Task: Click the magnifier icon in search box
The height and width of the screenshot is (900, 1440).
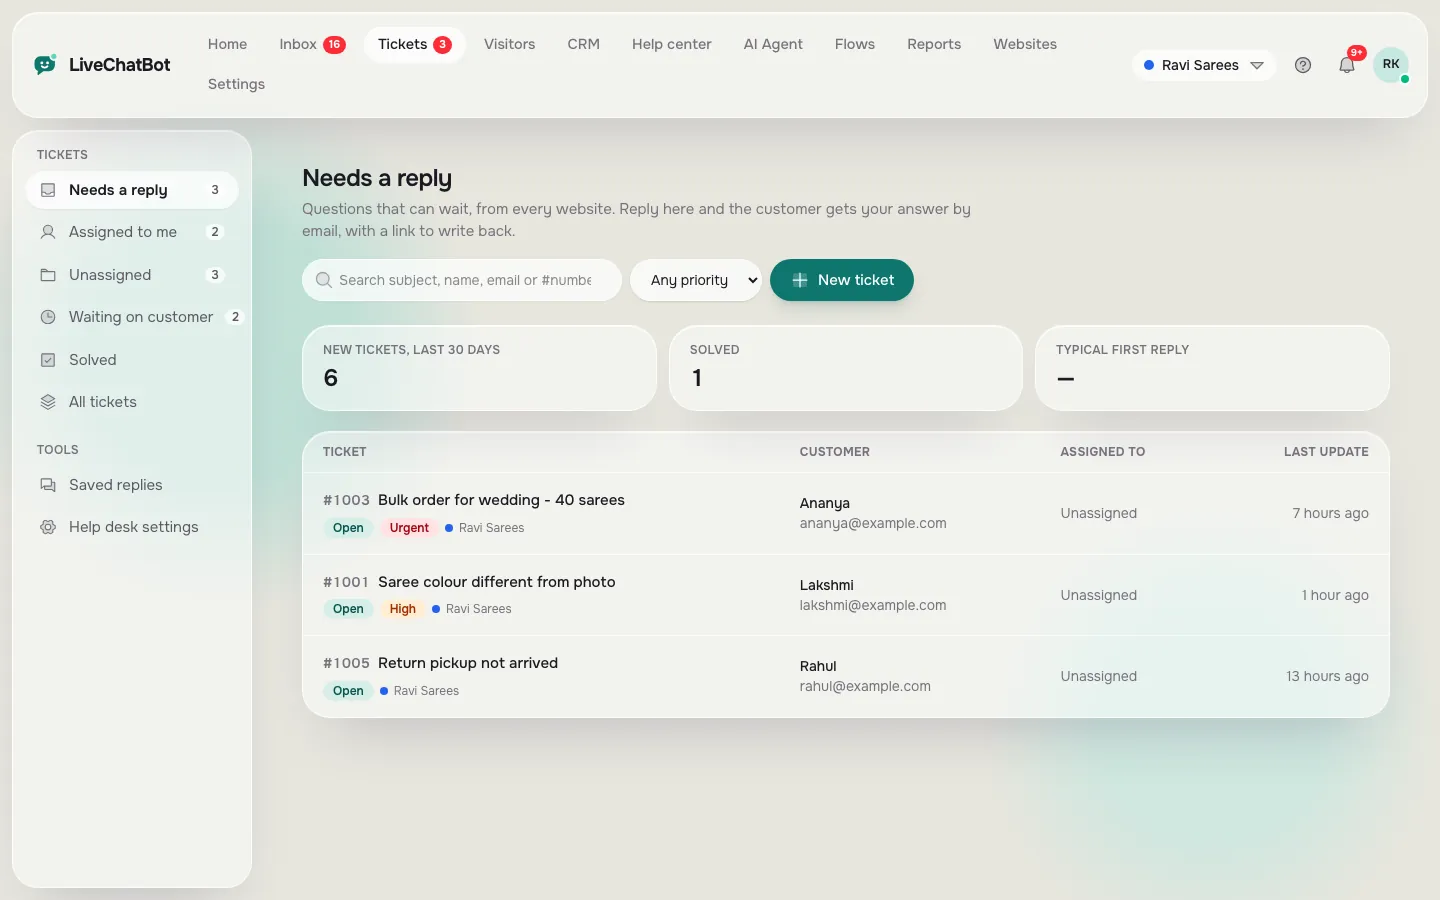Action: click(x=324, y=280)
